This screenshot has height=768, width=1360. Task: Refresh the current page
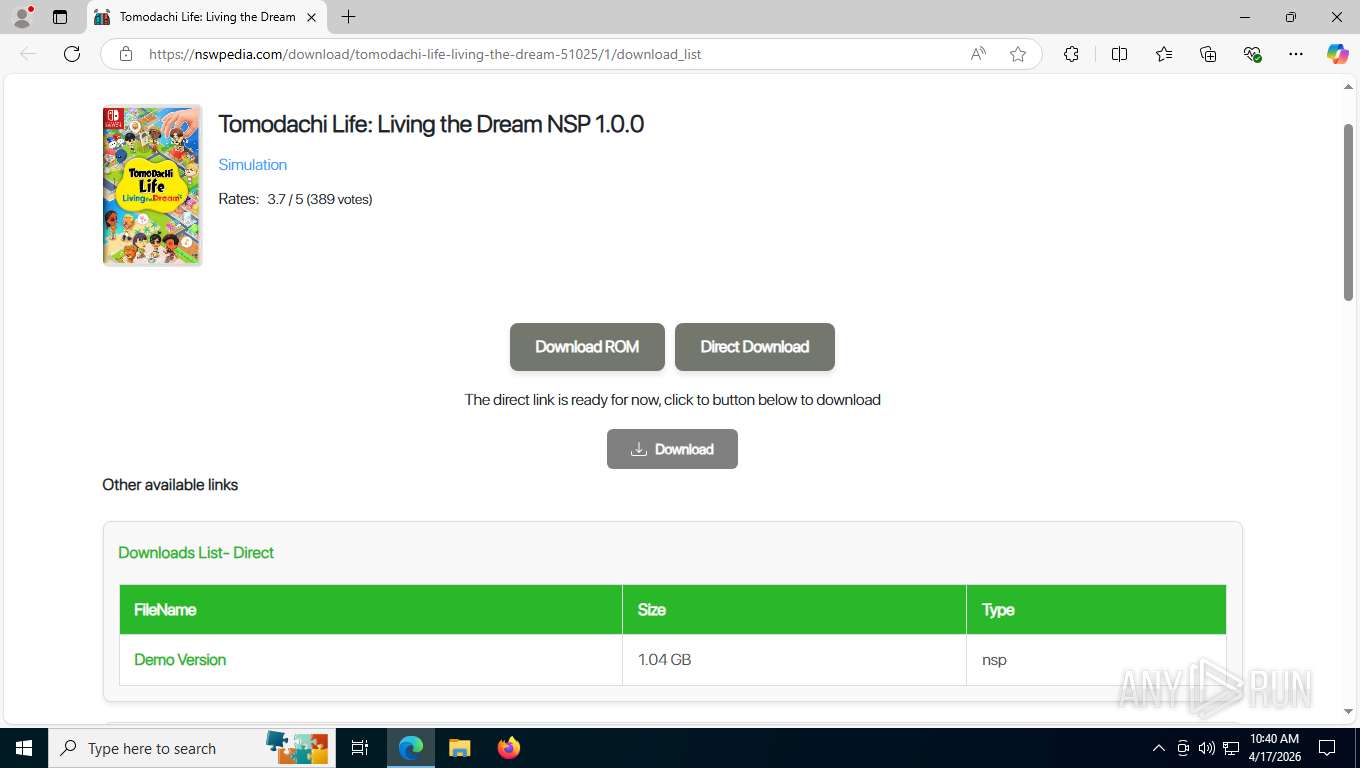(x=72, y=54)
